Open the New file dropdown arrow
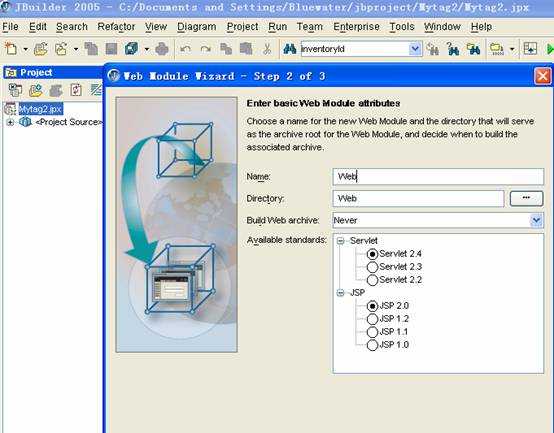 point(25,49)
